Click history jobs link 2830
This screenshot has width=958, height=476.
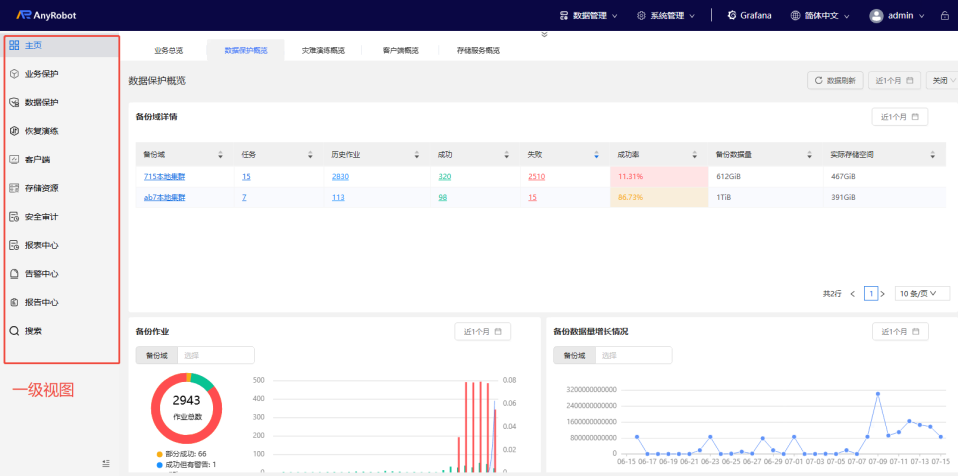tap(340, 177)
